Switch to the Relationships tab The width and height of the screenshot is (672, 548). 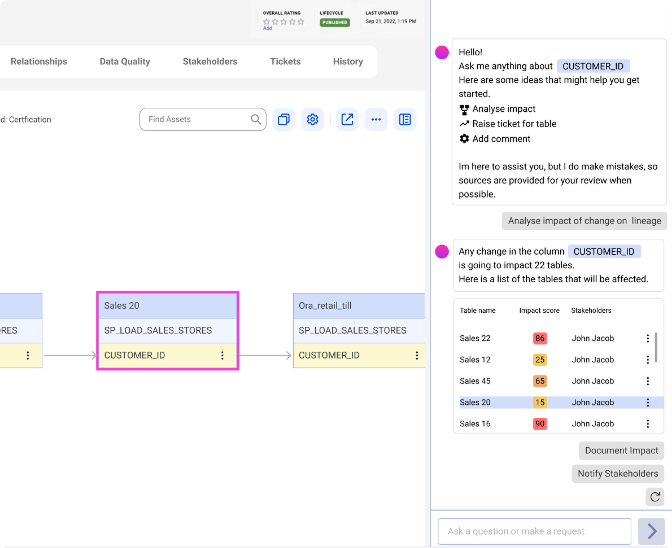point(39,61)
